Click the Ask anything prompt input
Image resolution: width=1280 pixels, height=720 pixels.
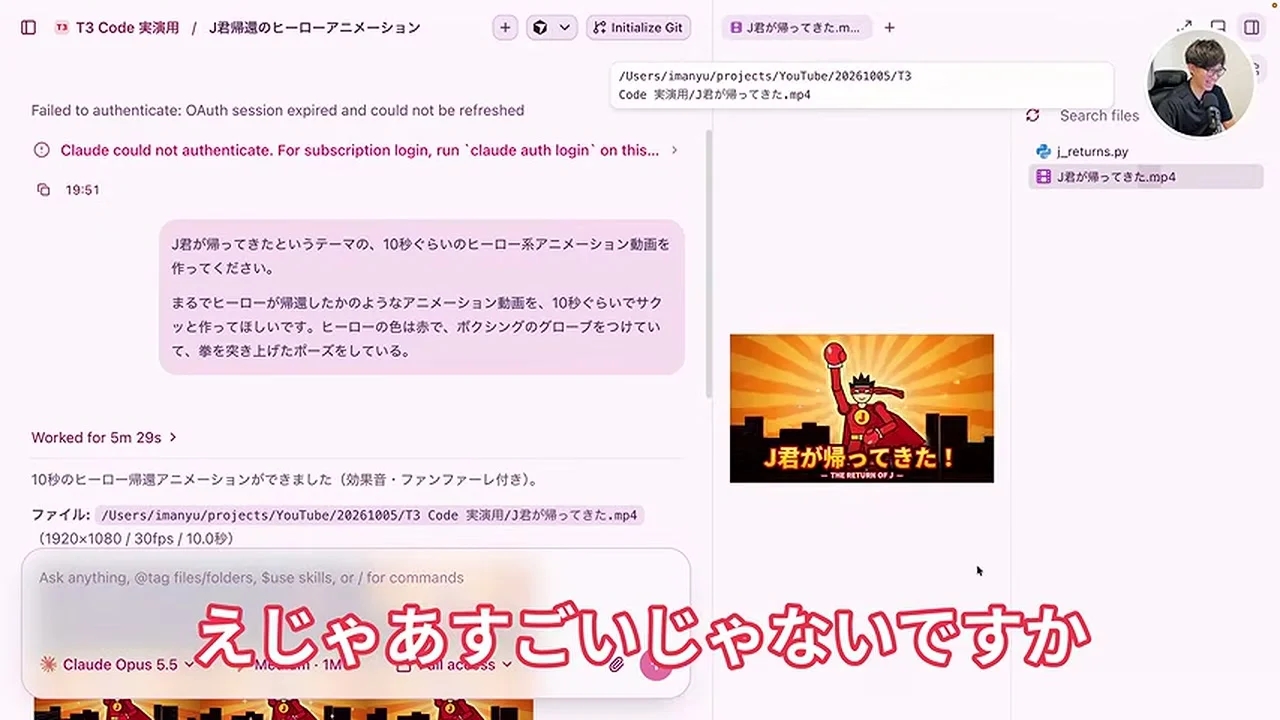[x=356, y=578]
